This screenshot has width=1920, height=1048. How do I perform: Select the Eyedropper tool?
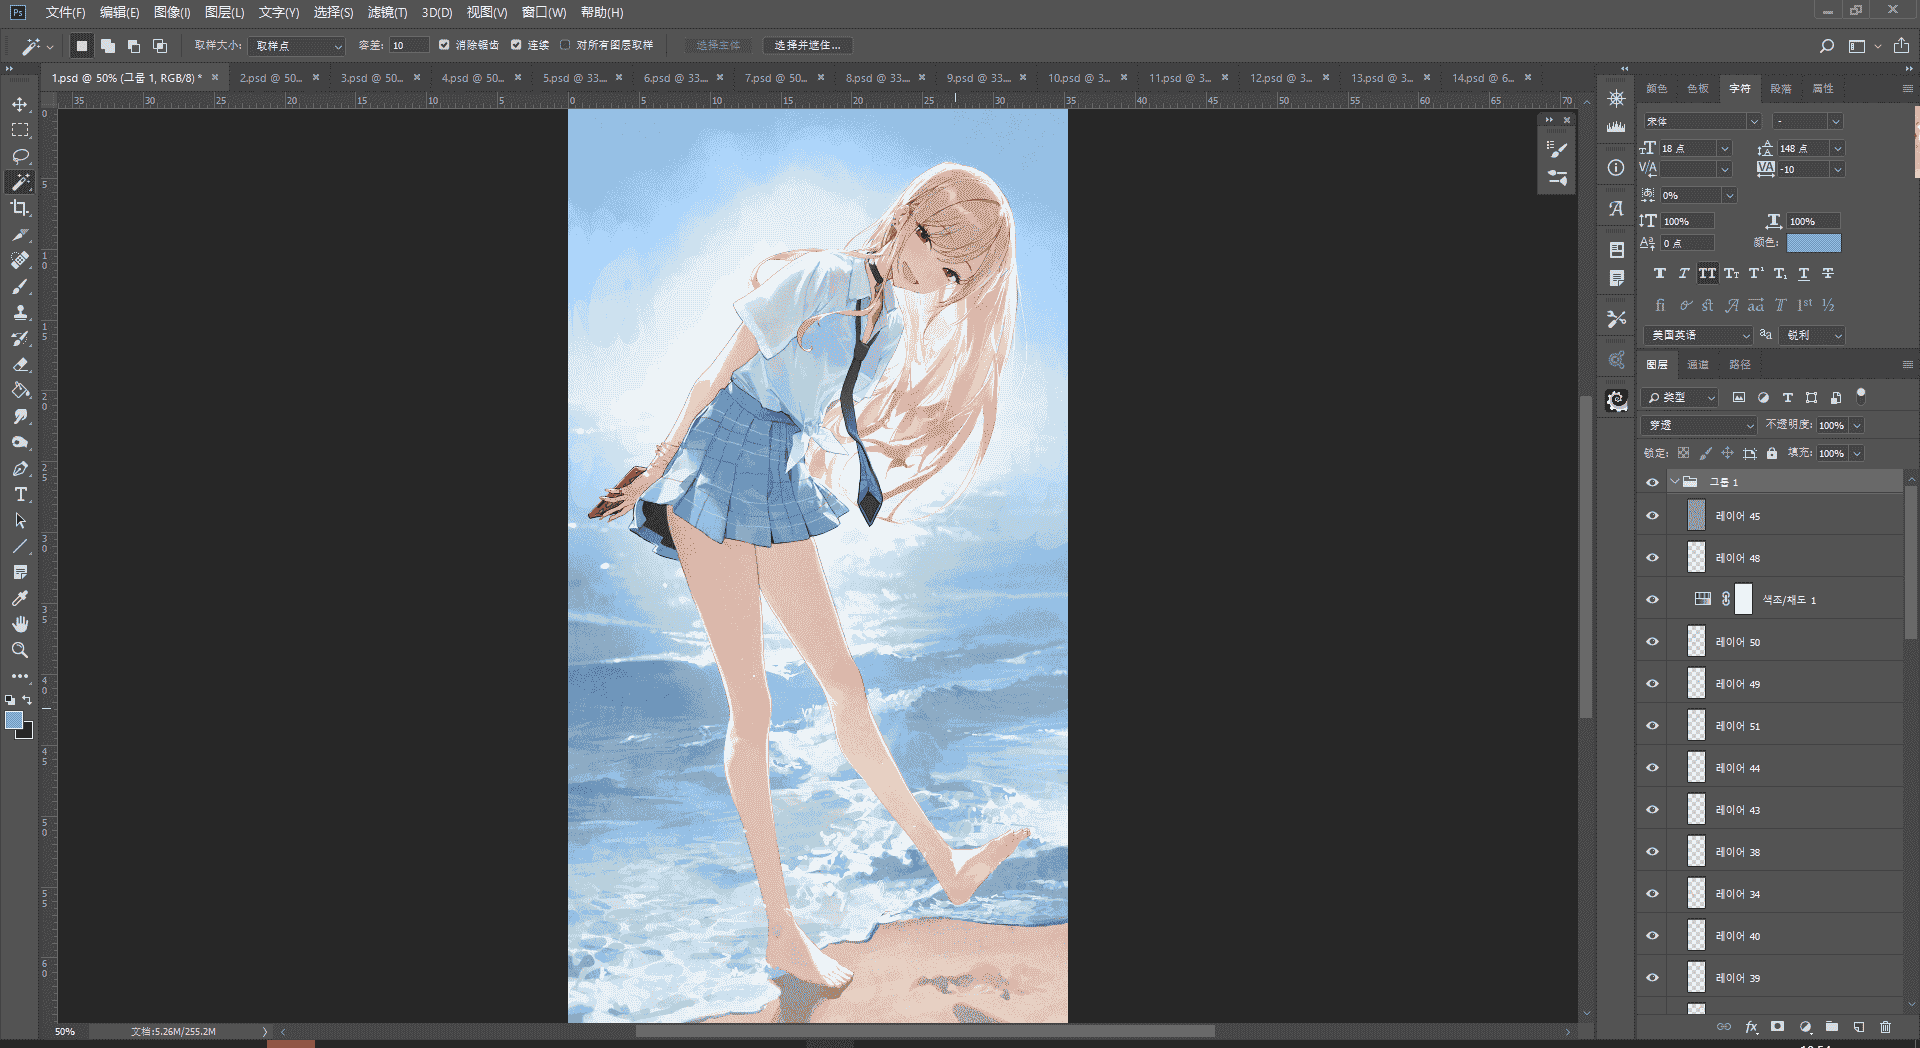pos(20,598)
